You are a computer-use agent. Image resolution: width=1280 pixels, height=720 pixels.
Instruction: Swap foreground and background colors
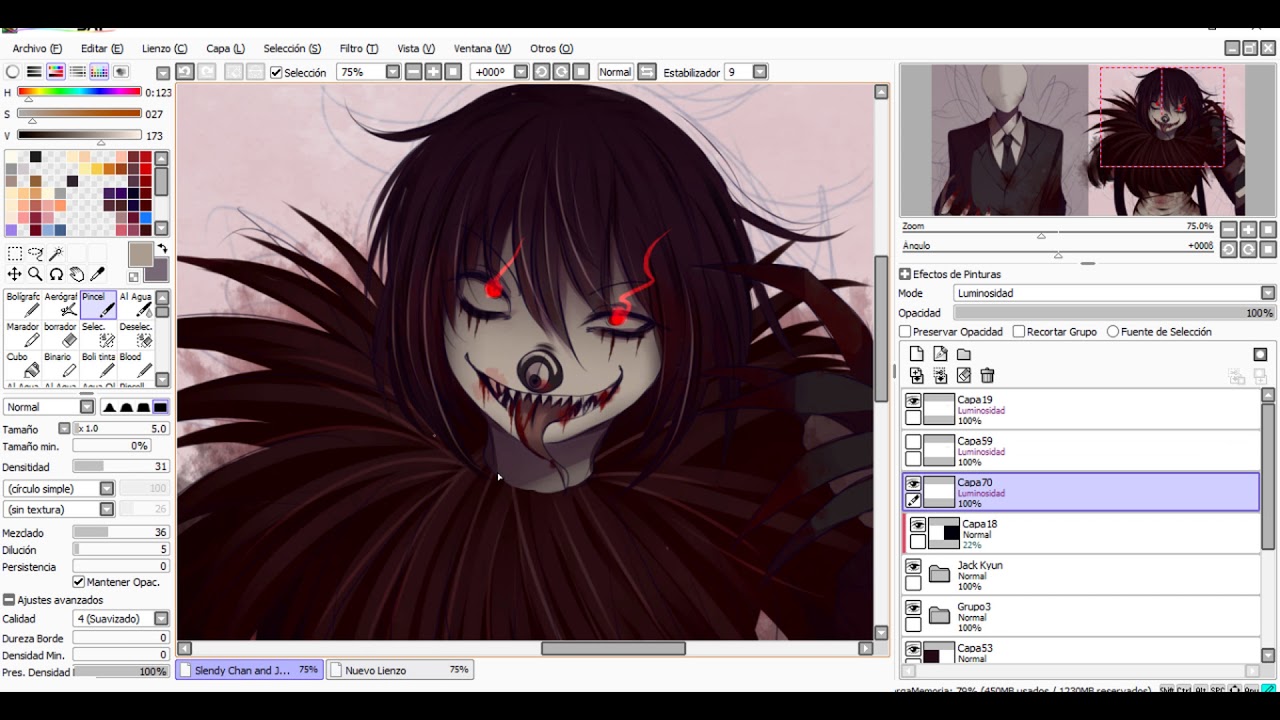pyautogui.click(x=162, y=249)
